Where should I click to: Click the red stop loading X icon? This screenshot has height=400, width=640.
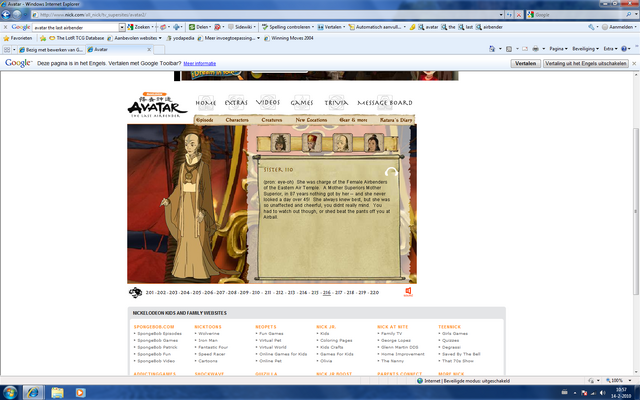coord(519,15)
